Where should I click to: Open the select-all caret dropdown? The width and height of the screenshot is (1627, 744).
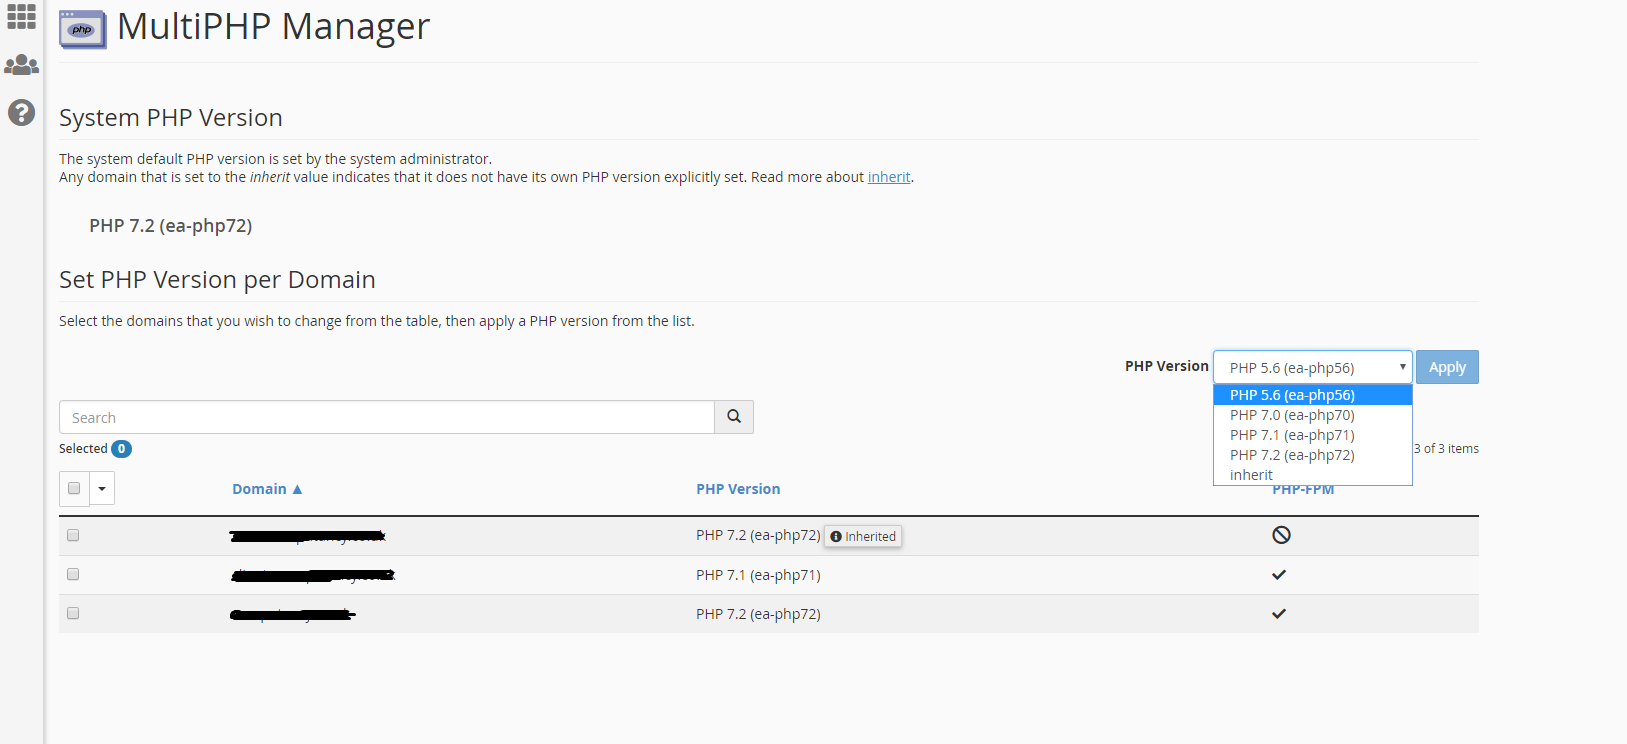(102, 488)
